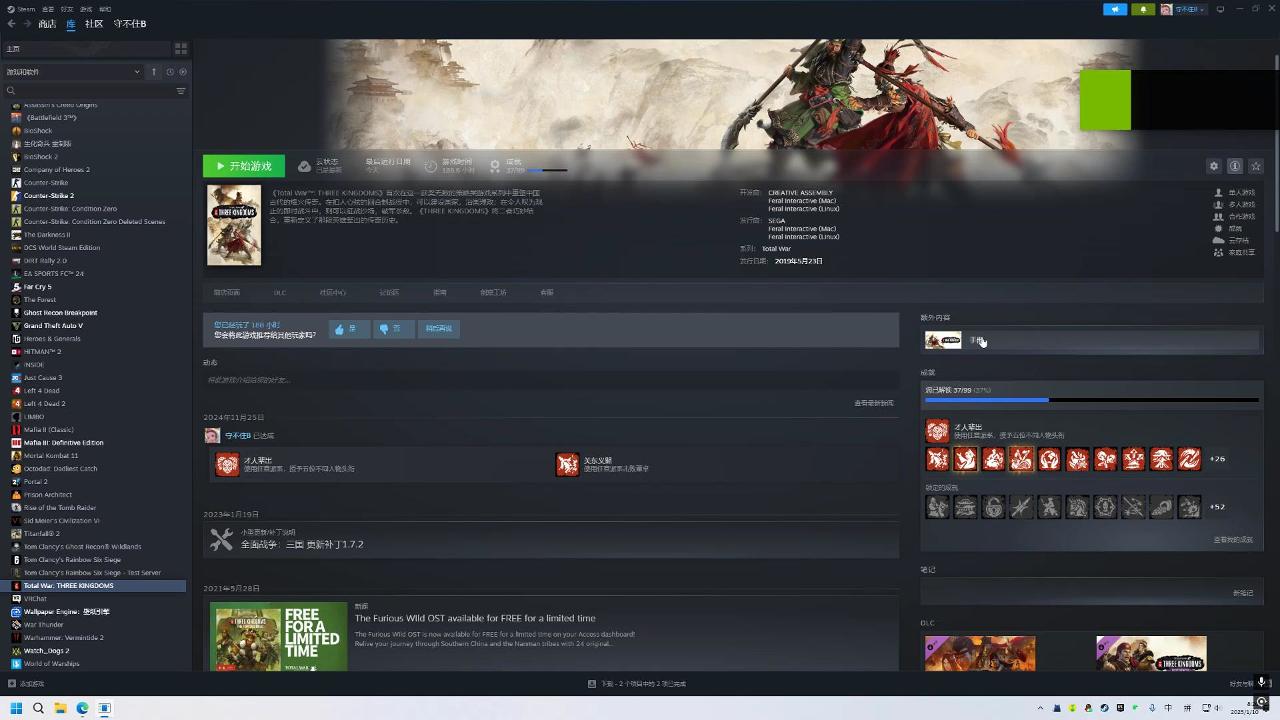This screenshot has height=720, width=1280.
Task: Click thumbs up recommend button
Action: [349, 329]
